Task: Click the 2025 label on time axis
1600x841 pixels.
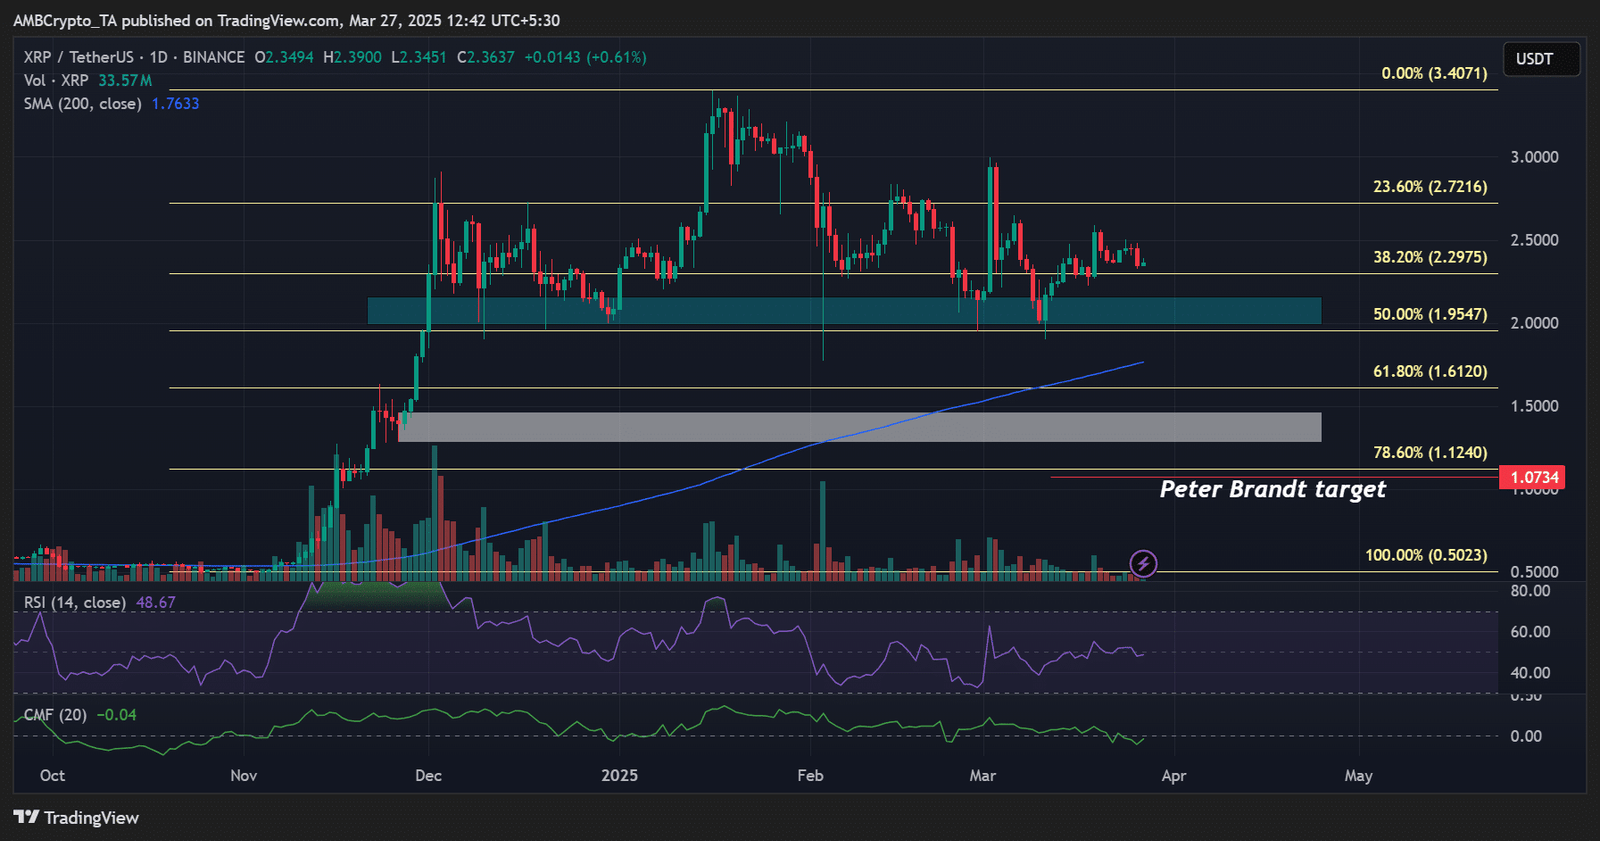Action: (619, 776)
